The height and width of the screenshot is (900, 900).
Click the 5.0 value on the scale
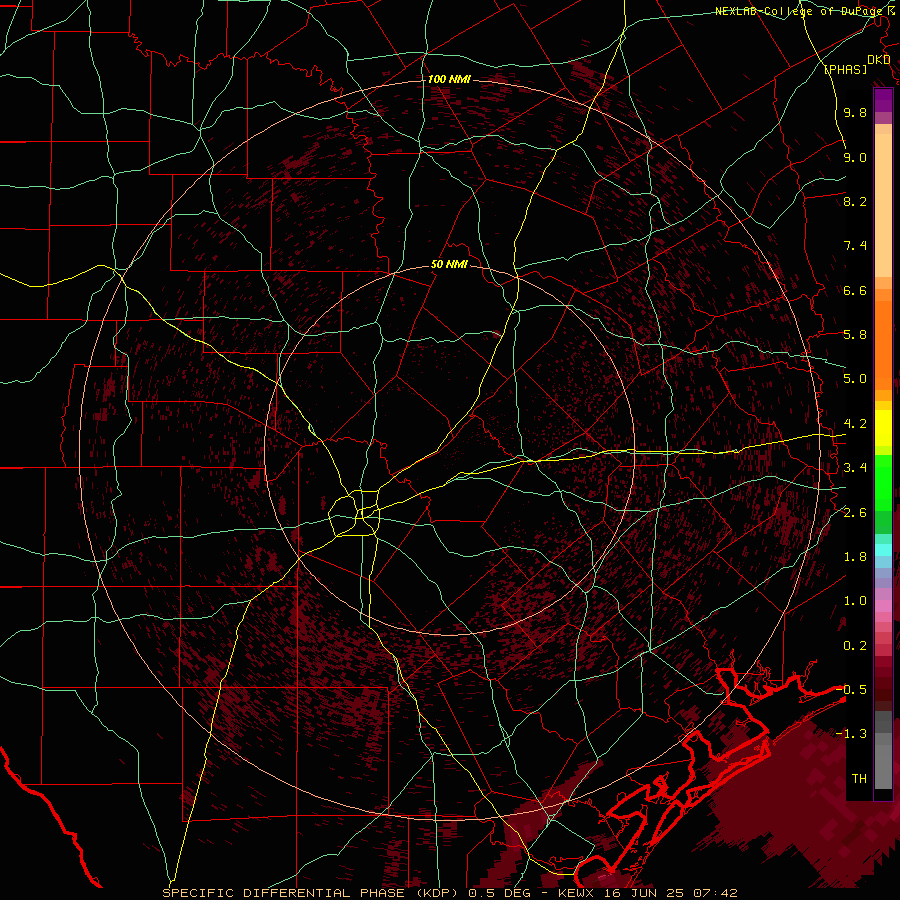click(855, 379)
